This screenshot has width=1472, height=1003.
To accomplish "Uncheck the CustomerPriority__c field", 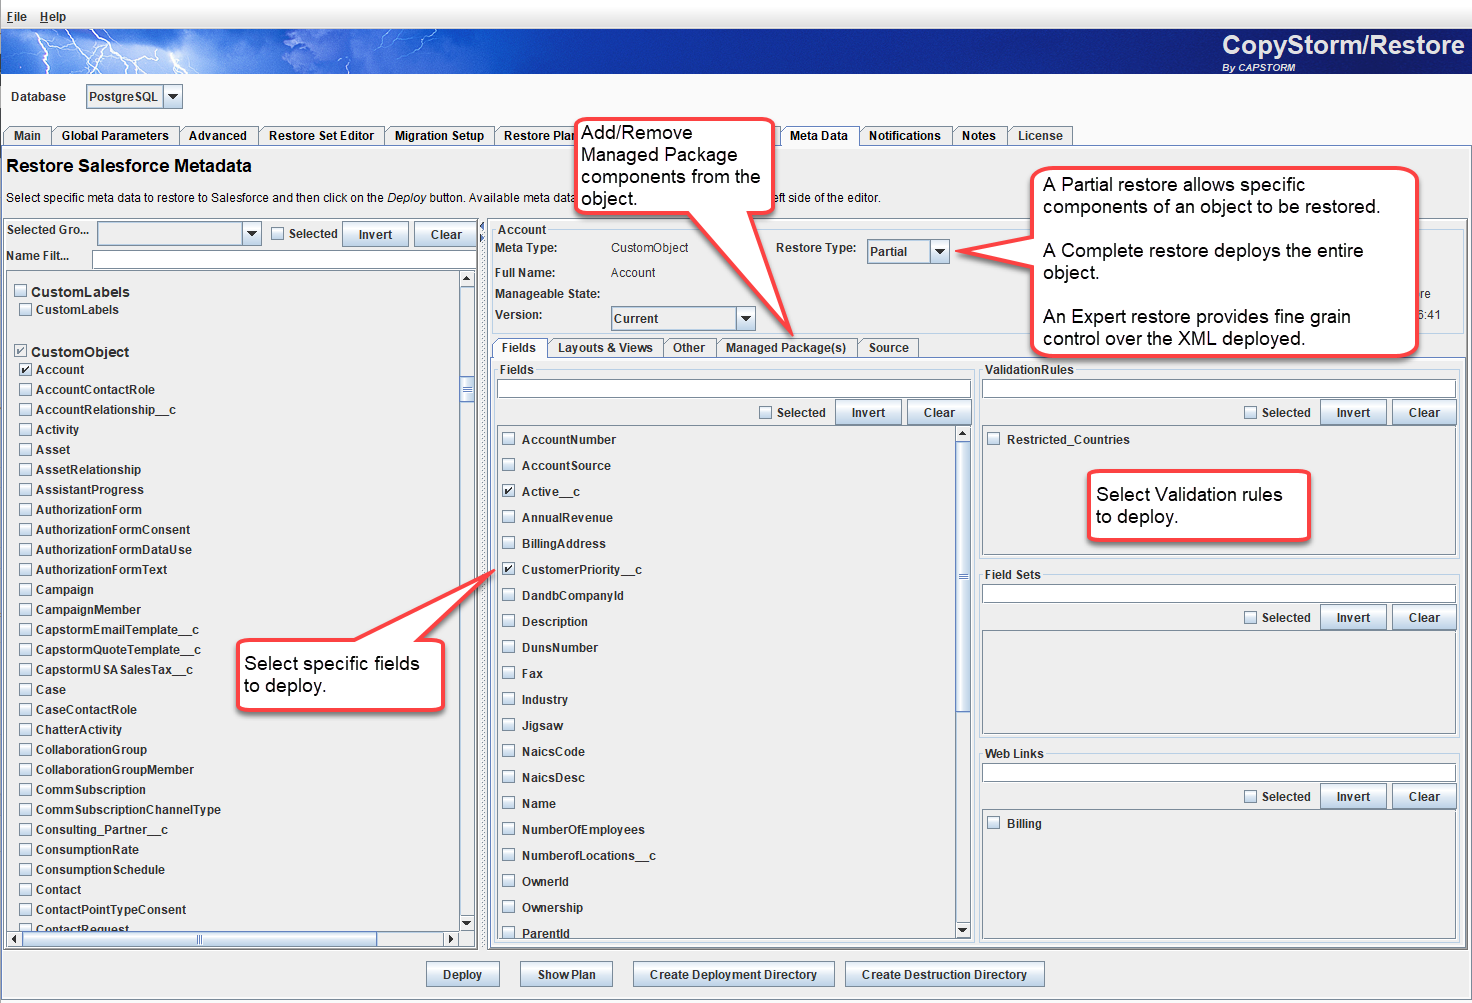I will click(x=509, y=569).
